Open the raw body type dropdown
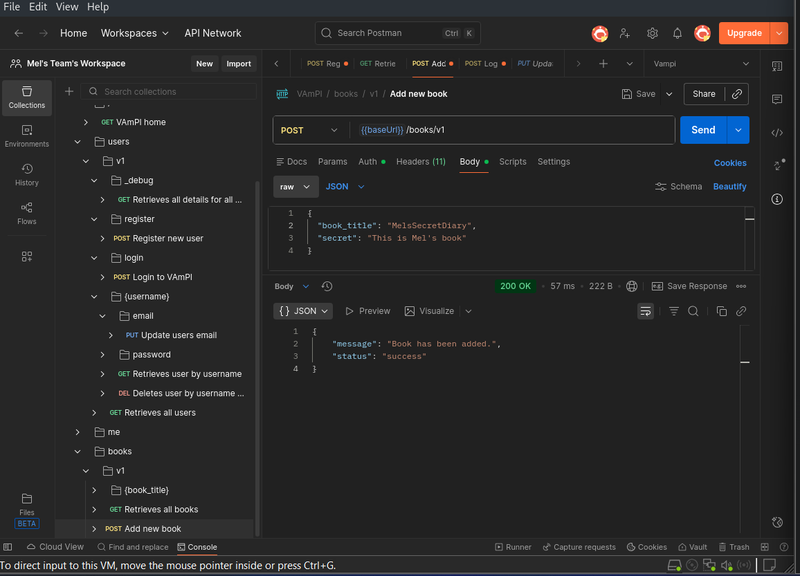The image size is (800, 576). (x=295, y=186)
